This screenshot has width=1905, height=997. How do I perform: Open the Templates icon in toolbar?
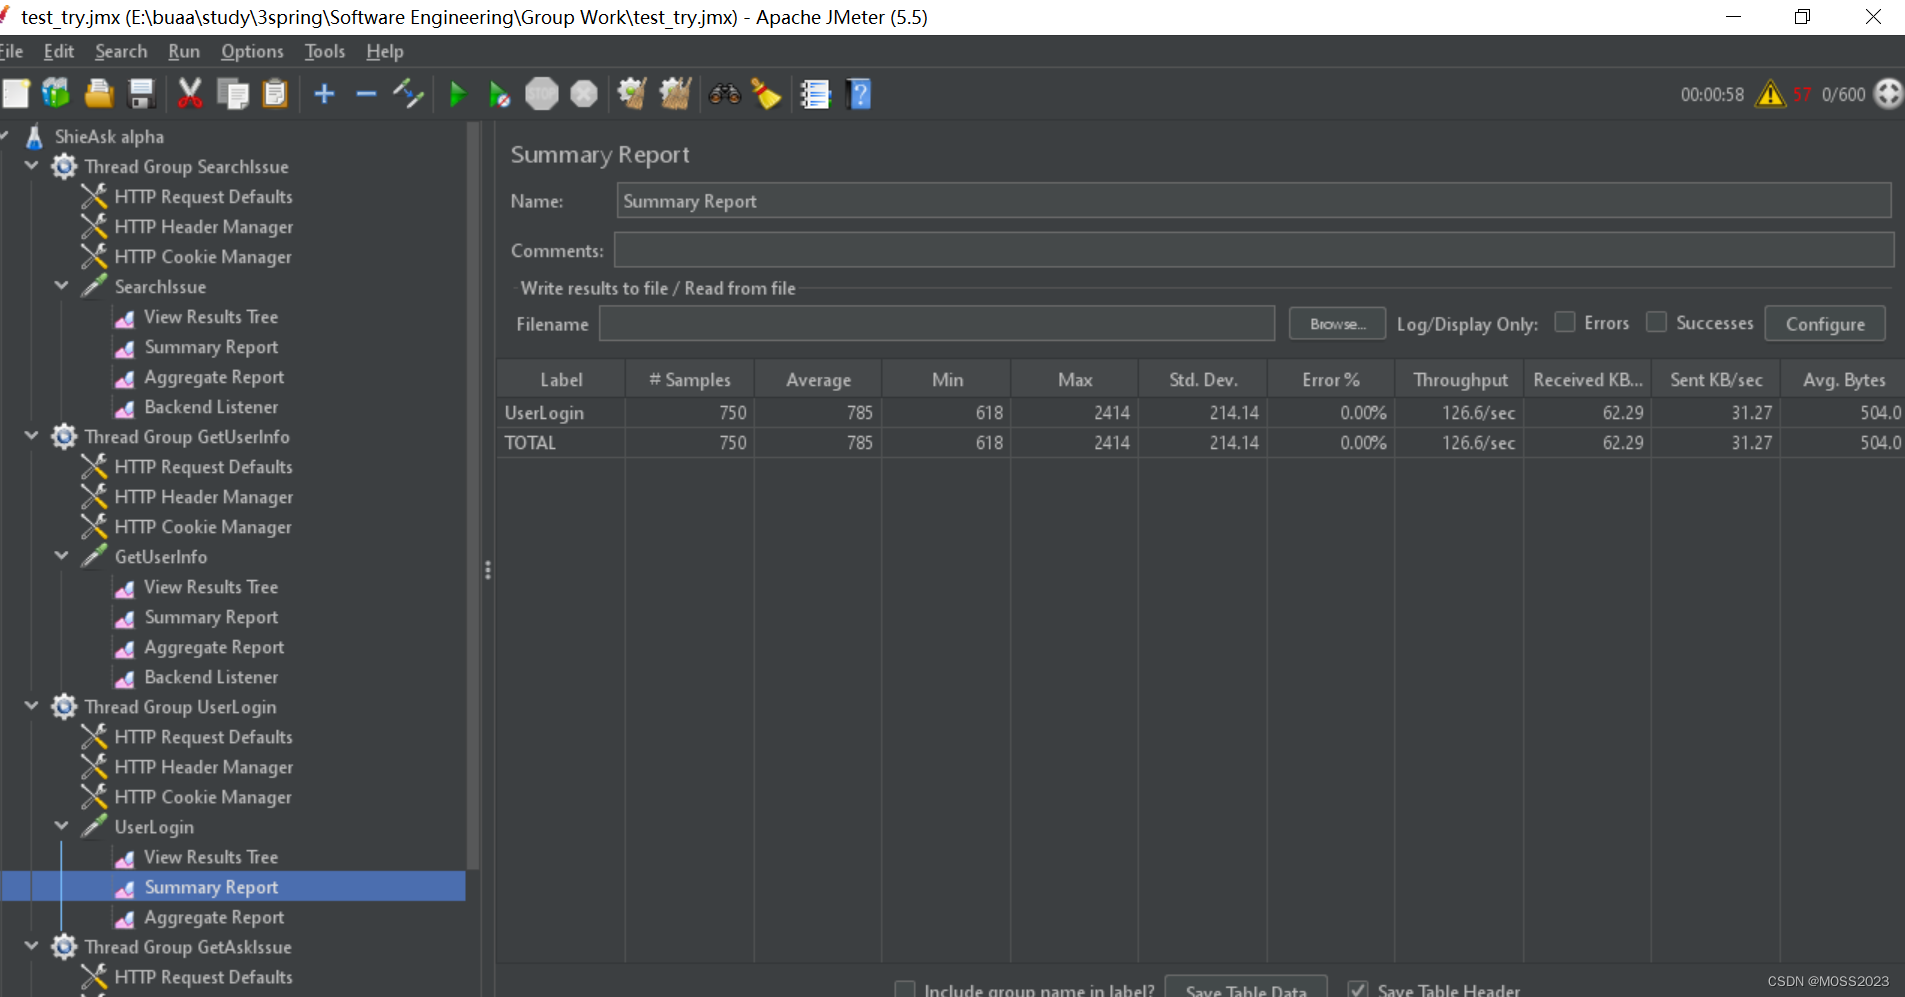point(56,94)
